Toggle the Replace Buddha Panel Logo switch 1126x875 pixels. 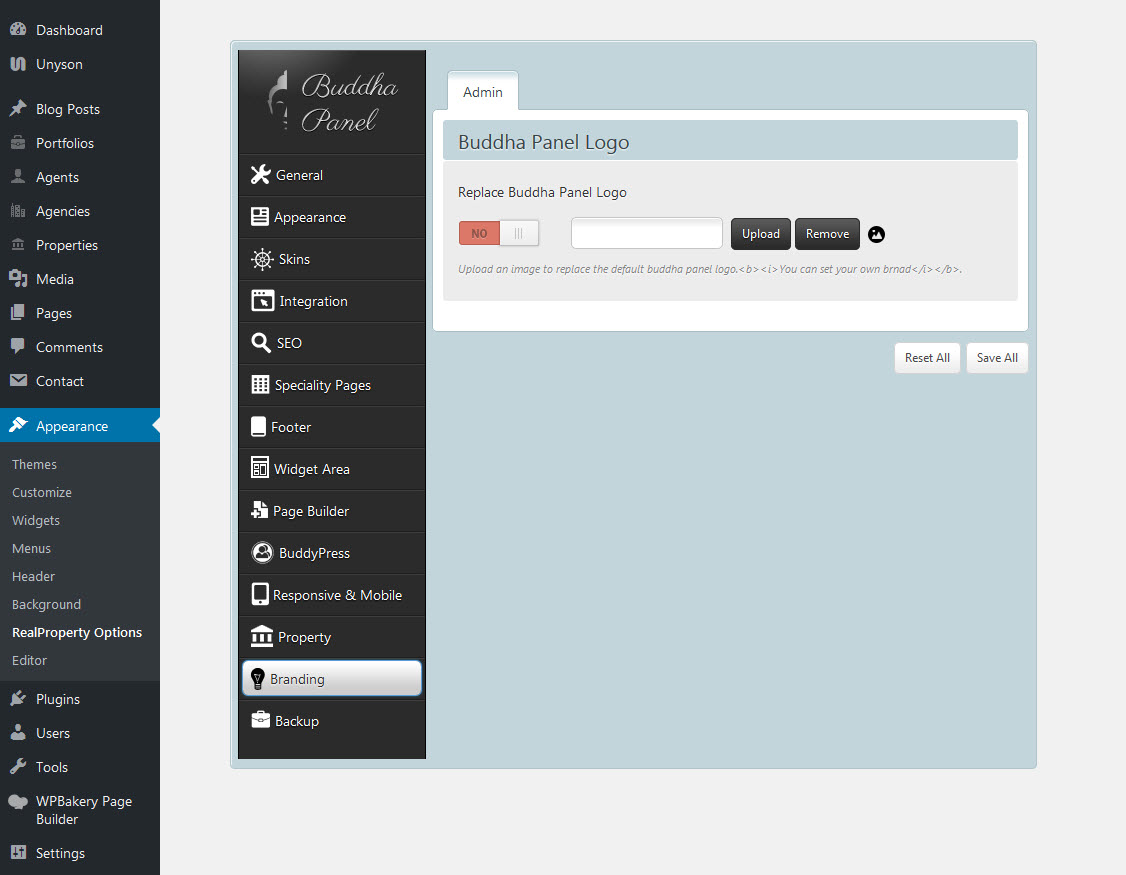498,233
